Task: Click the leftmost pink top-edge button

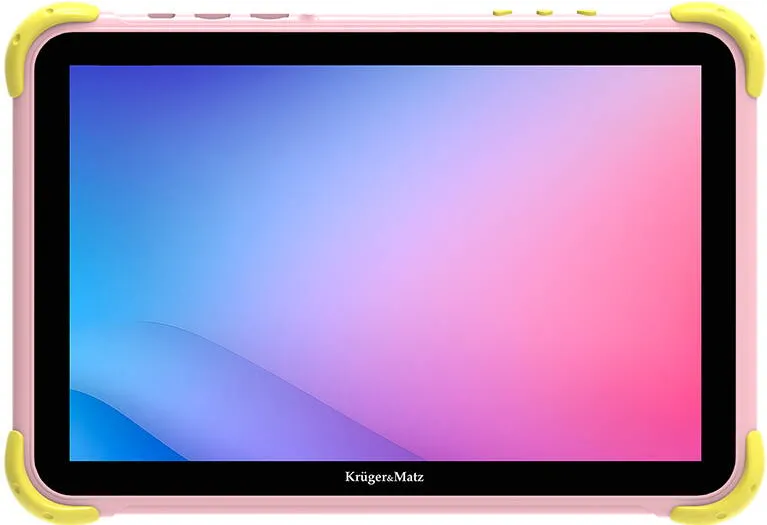Action: (161, 16)
